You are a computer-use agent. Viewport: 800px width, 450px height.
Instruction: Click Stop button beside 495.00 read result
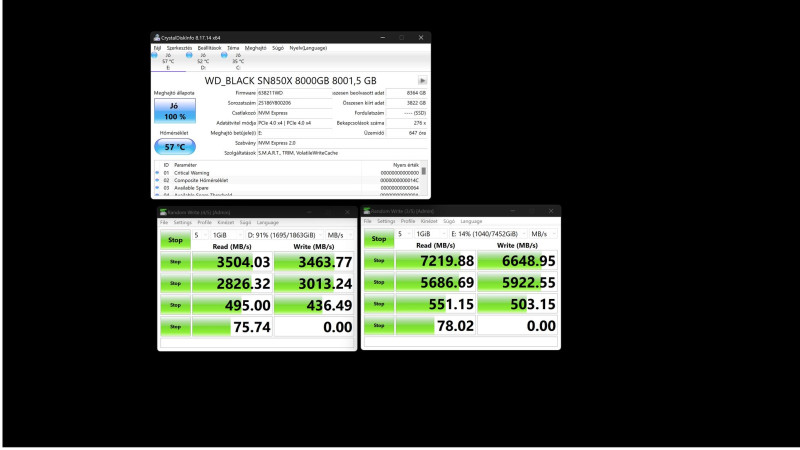point(175,305)
